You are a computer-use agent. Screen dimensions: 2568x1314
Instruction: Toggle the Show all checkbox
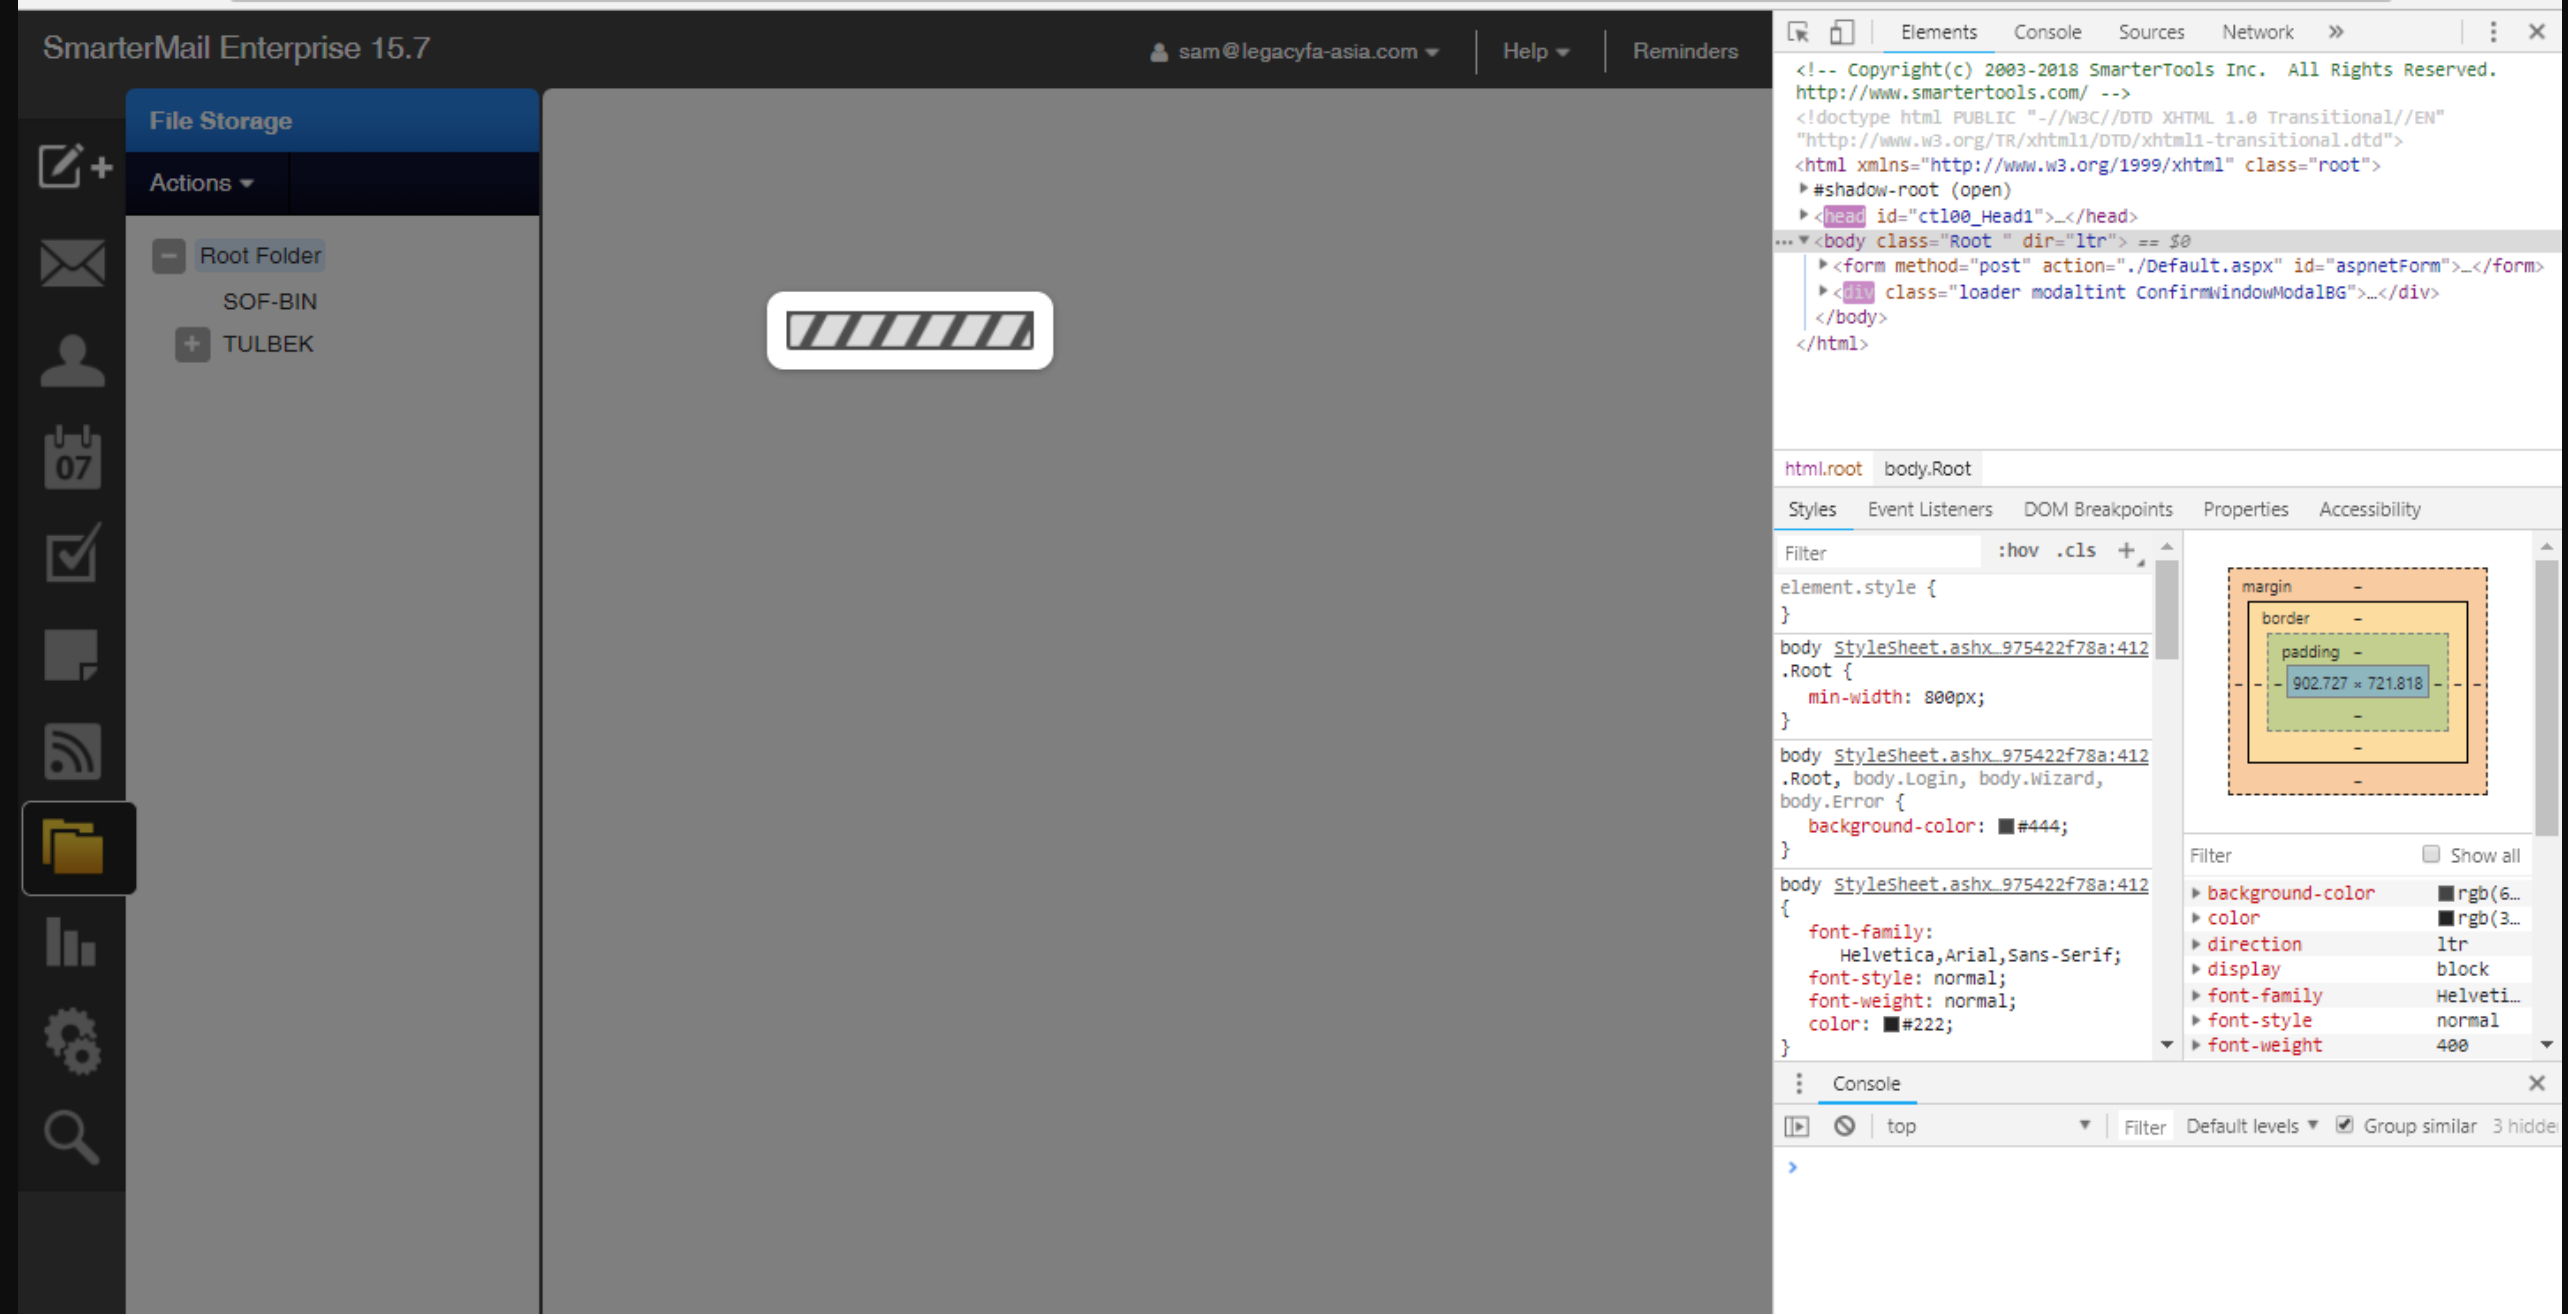pyautogui.click(x=2430, y=854)
